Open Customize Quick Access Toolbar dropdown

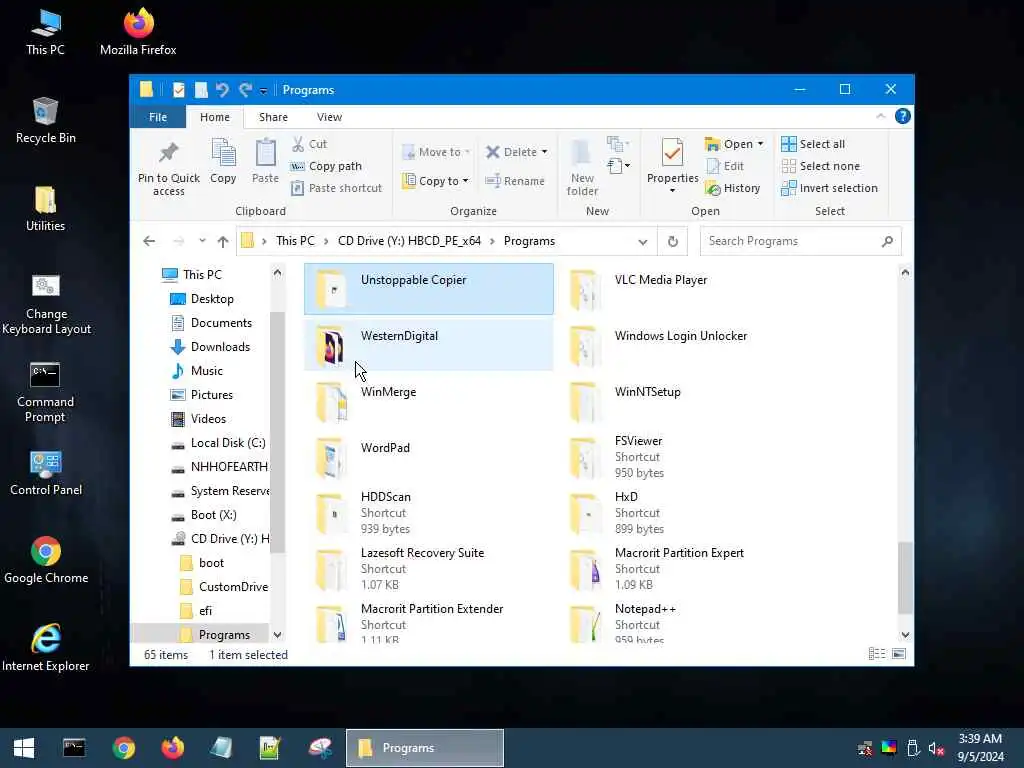[x=263, y=91]
